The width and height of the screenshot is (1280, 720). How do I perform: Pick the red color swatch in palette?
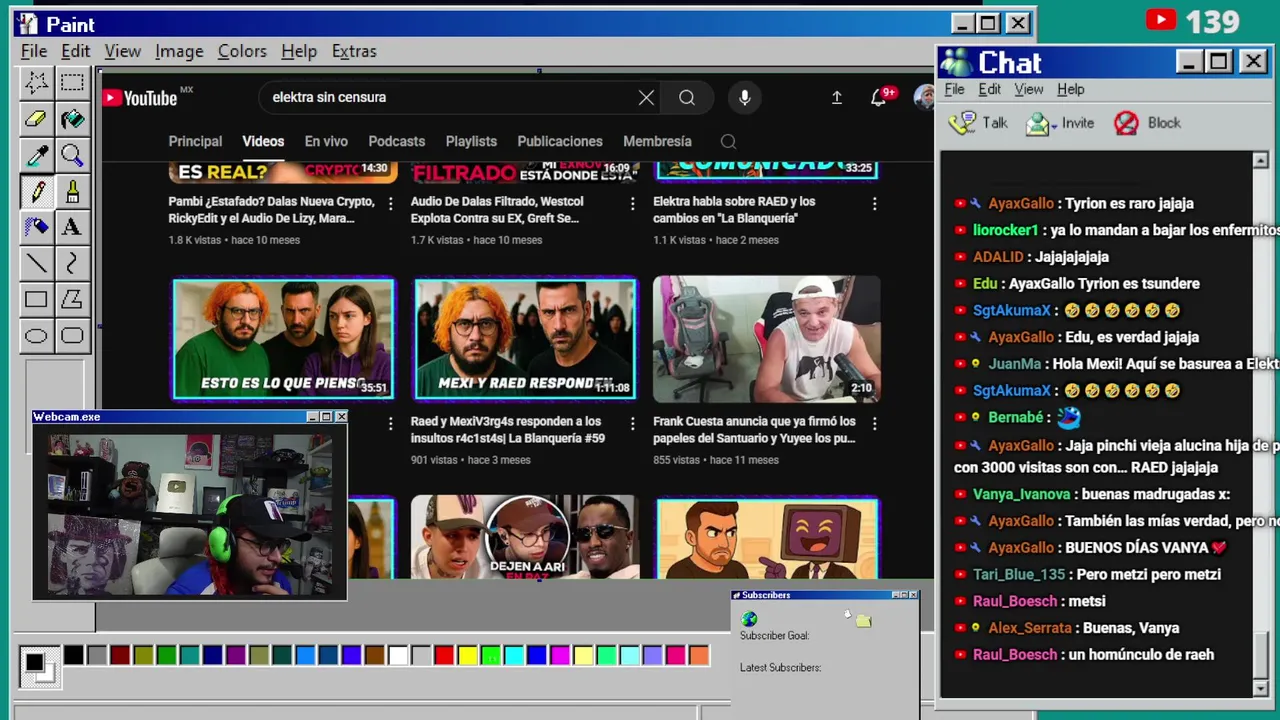(444, 656)
